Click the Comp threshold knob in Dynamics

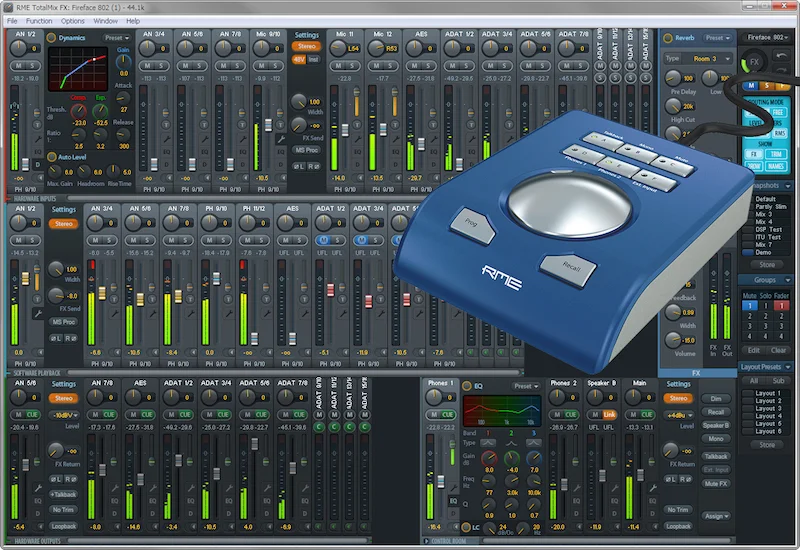[x=79, y=111]
